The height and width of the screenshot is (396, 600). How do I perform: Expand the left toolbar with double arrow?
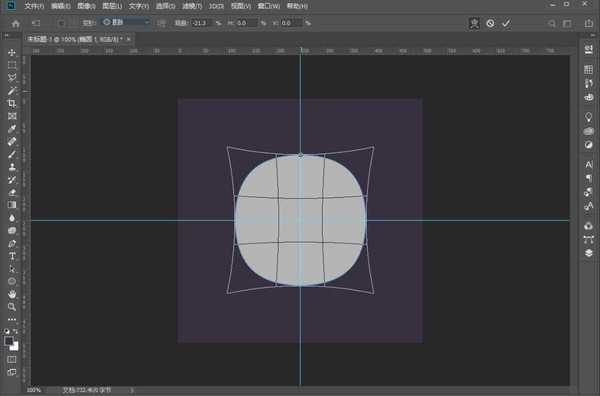(6, 35)
